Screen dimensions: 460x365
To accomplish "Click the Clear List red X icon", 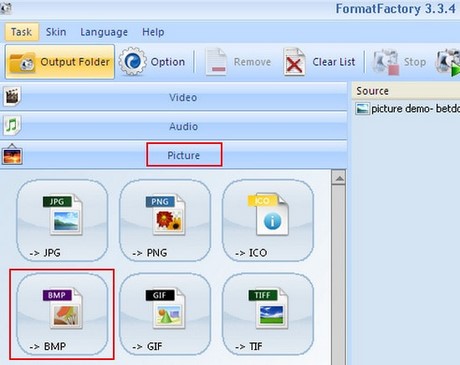I will (294, 62).
